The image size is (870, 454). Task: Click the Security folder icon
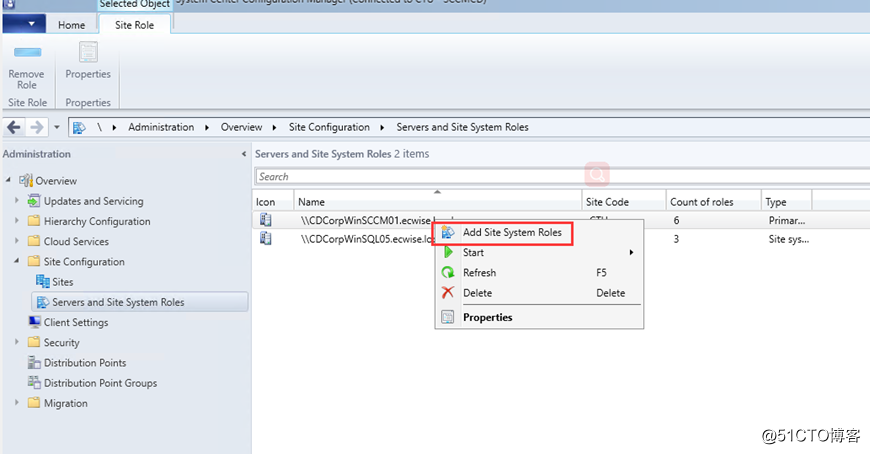[x=34, y=342]
